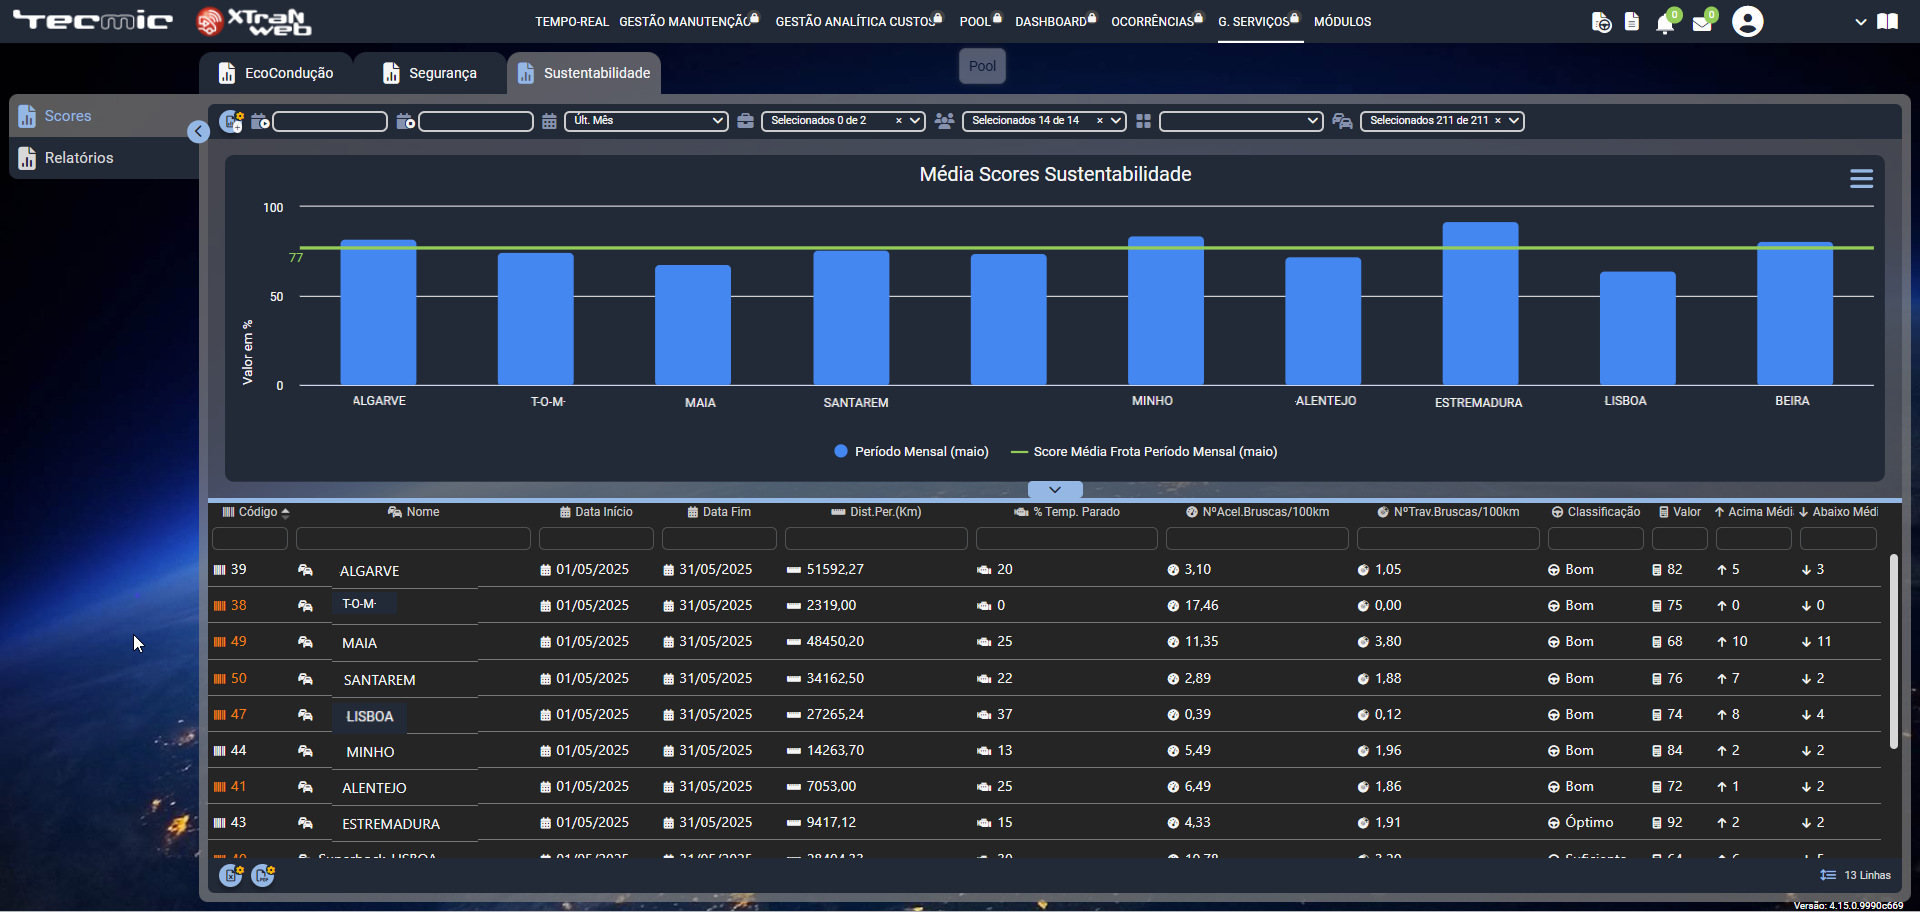Screen dimensions: 1920x912
Task: Toggle Período Mensal (maio) legend series
Action: tap(911, 452)
